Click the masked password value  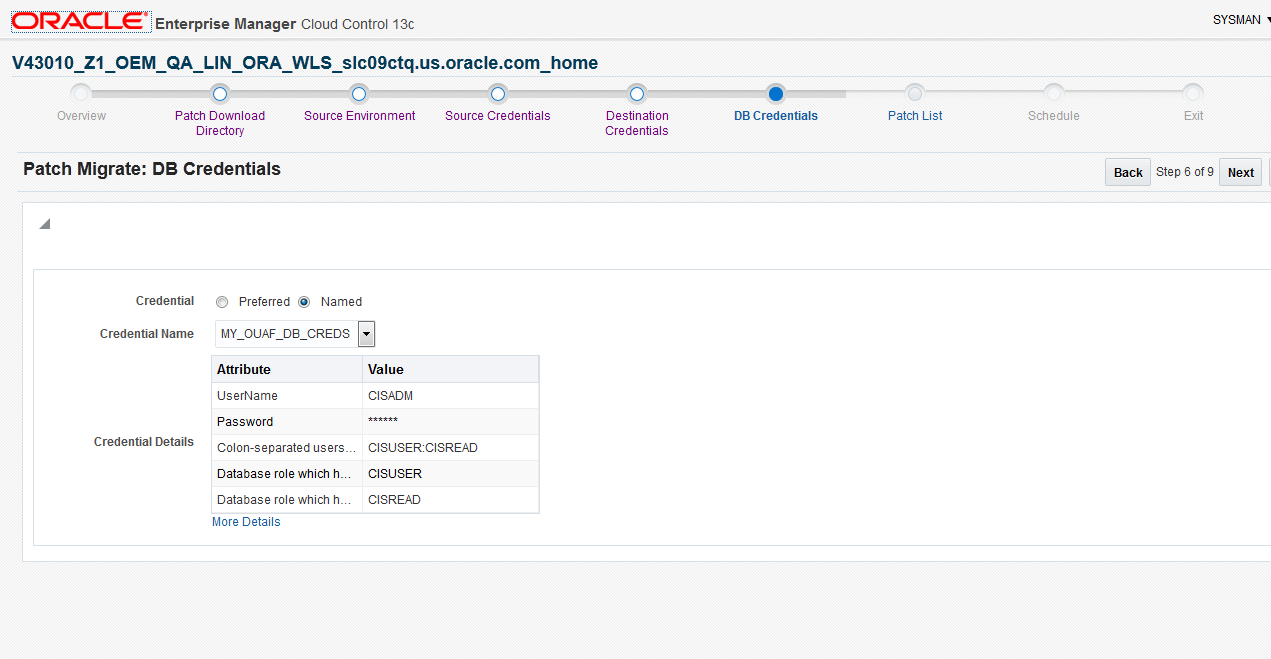pyautogui.click(x=383, y=422)
